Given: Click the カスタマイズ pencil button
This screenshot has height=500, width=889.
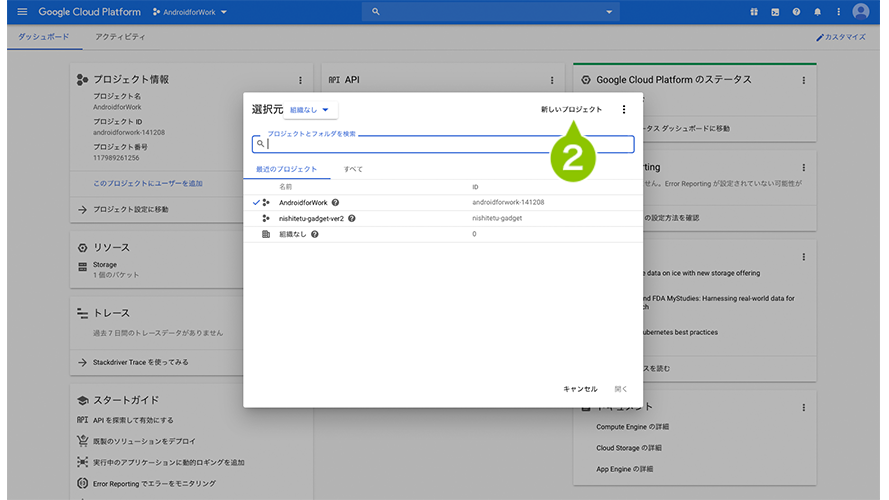Looking at the screenshot, I should click(x=840, y=37).
